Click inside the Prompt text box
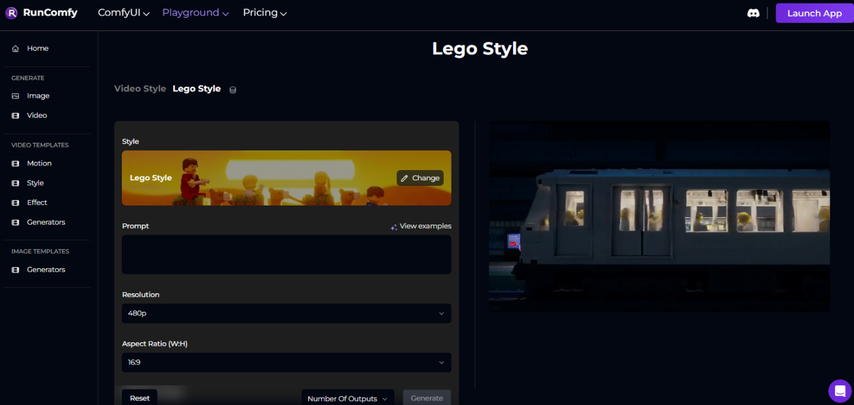This screenshot has height=405, width=854. pos(286,255)
